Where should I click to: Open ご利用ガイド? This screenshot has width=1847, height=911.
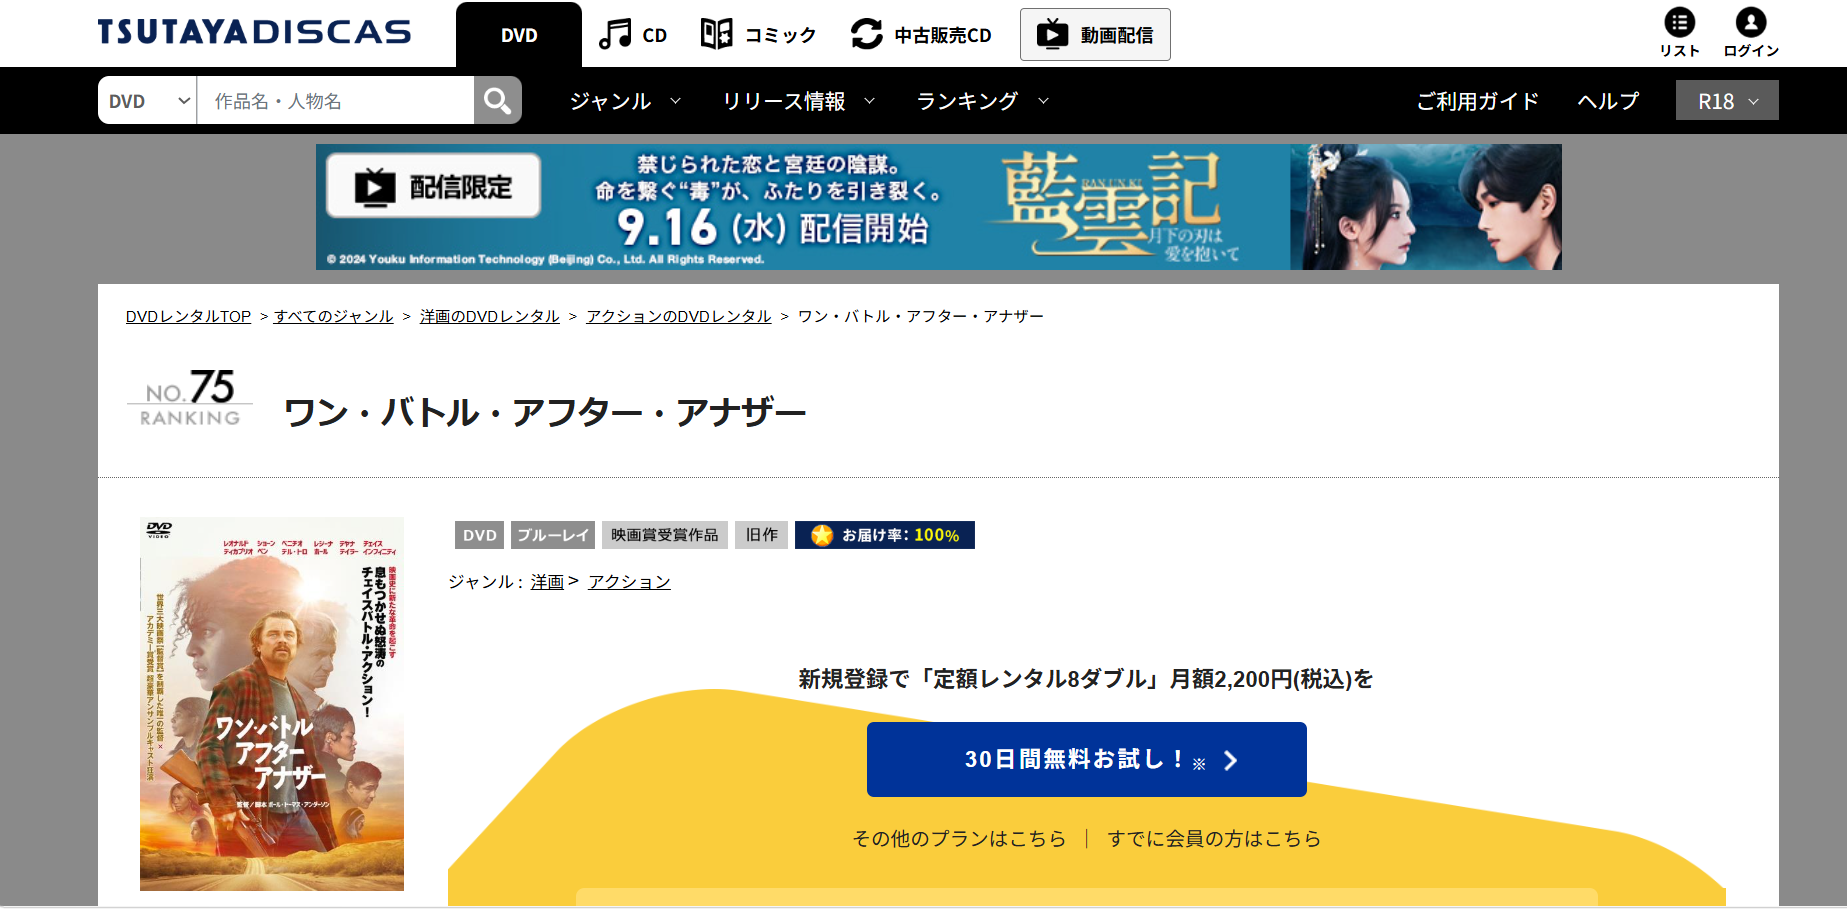[1477, 101]
